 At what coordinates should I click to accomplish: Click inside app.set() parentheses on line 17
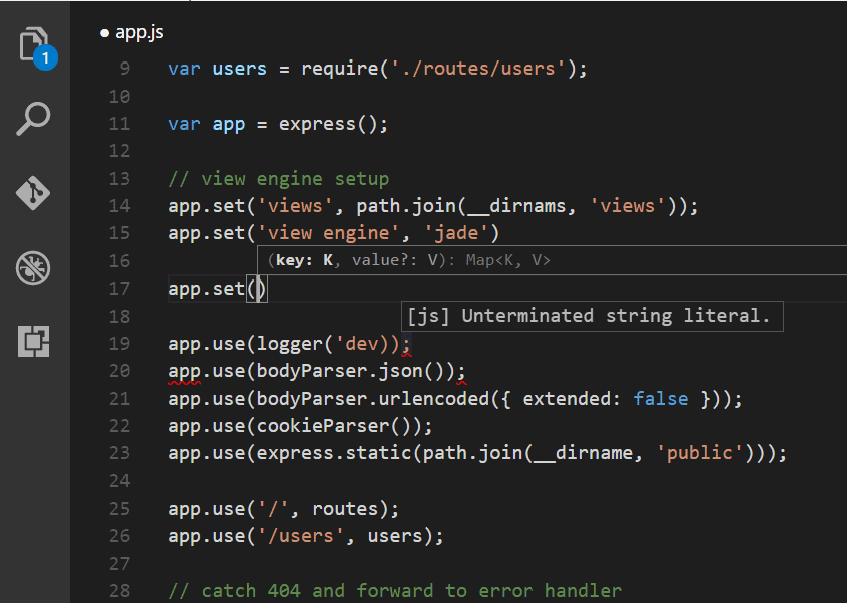(257, 289)
